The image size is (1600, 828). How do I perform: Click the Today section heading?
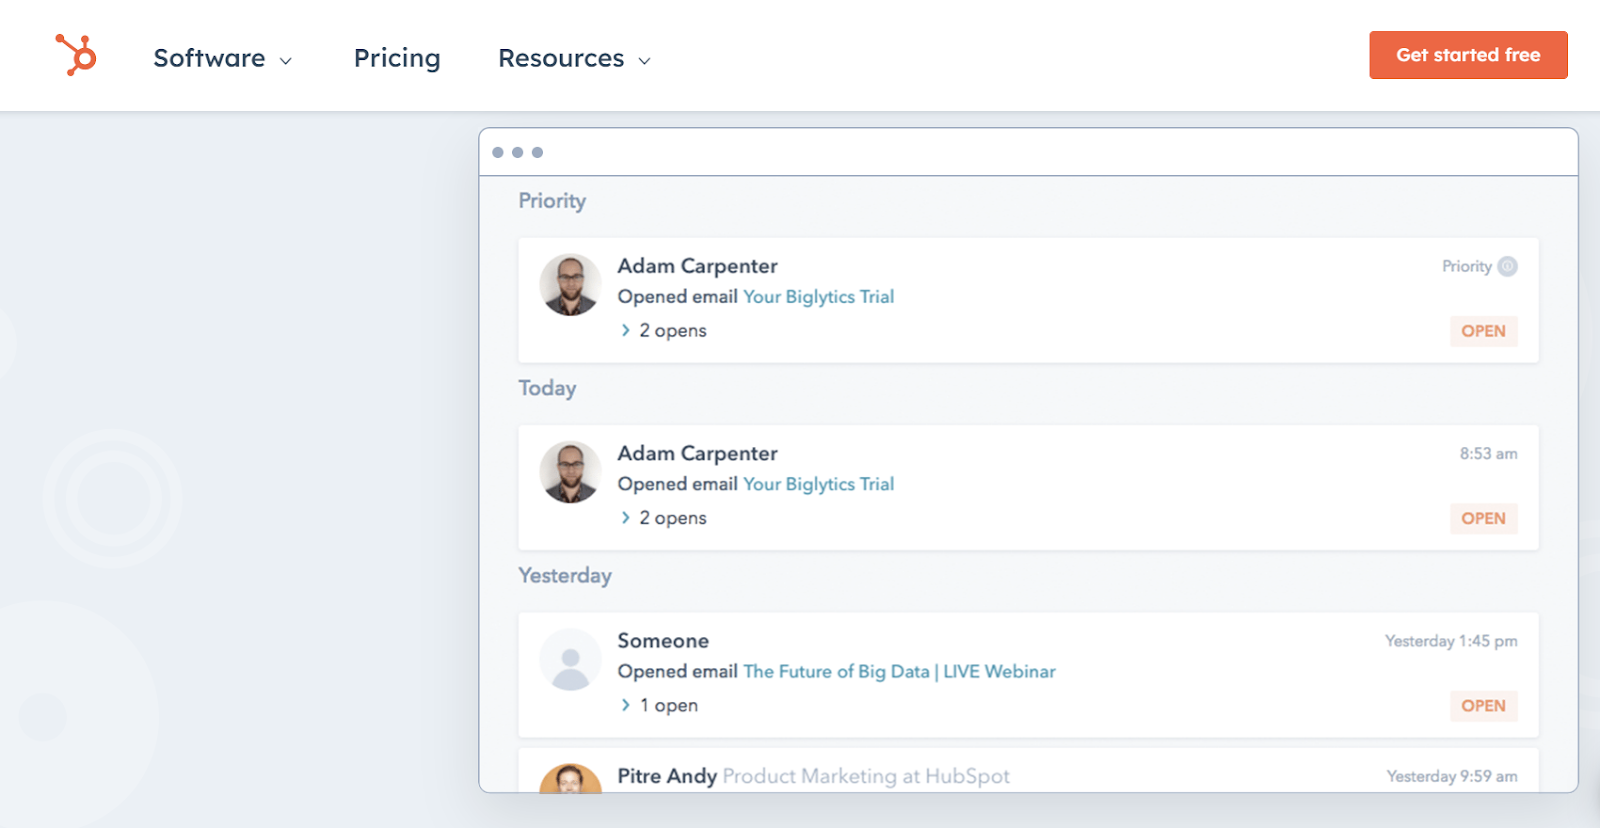coord(547,388)
